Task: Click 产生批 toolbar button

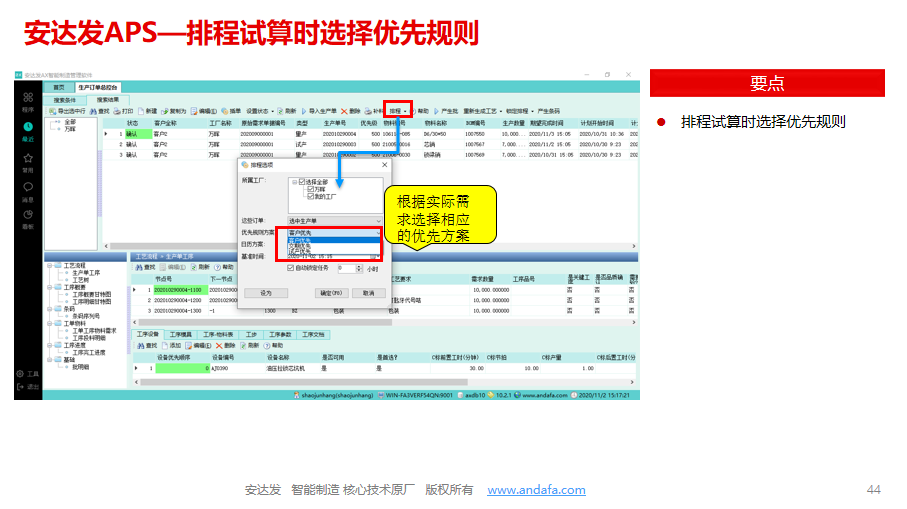Action: click(x=446, y=111)
